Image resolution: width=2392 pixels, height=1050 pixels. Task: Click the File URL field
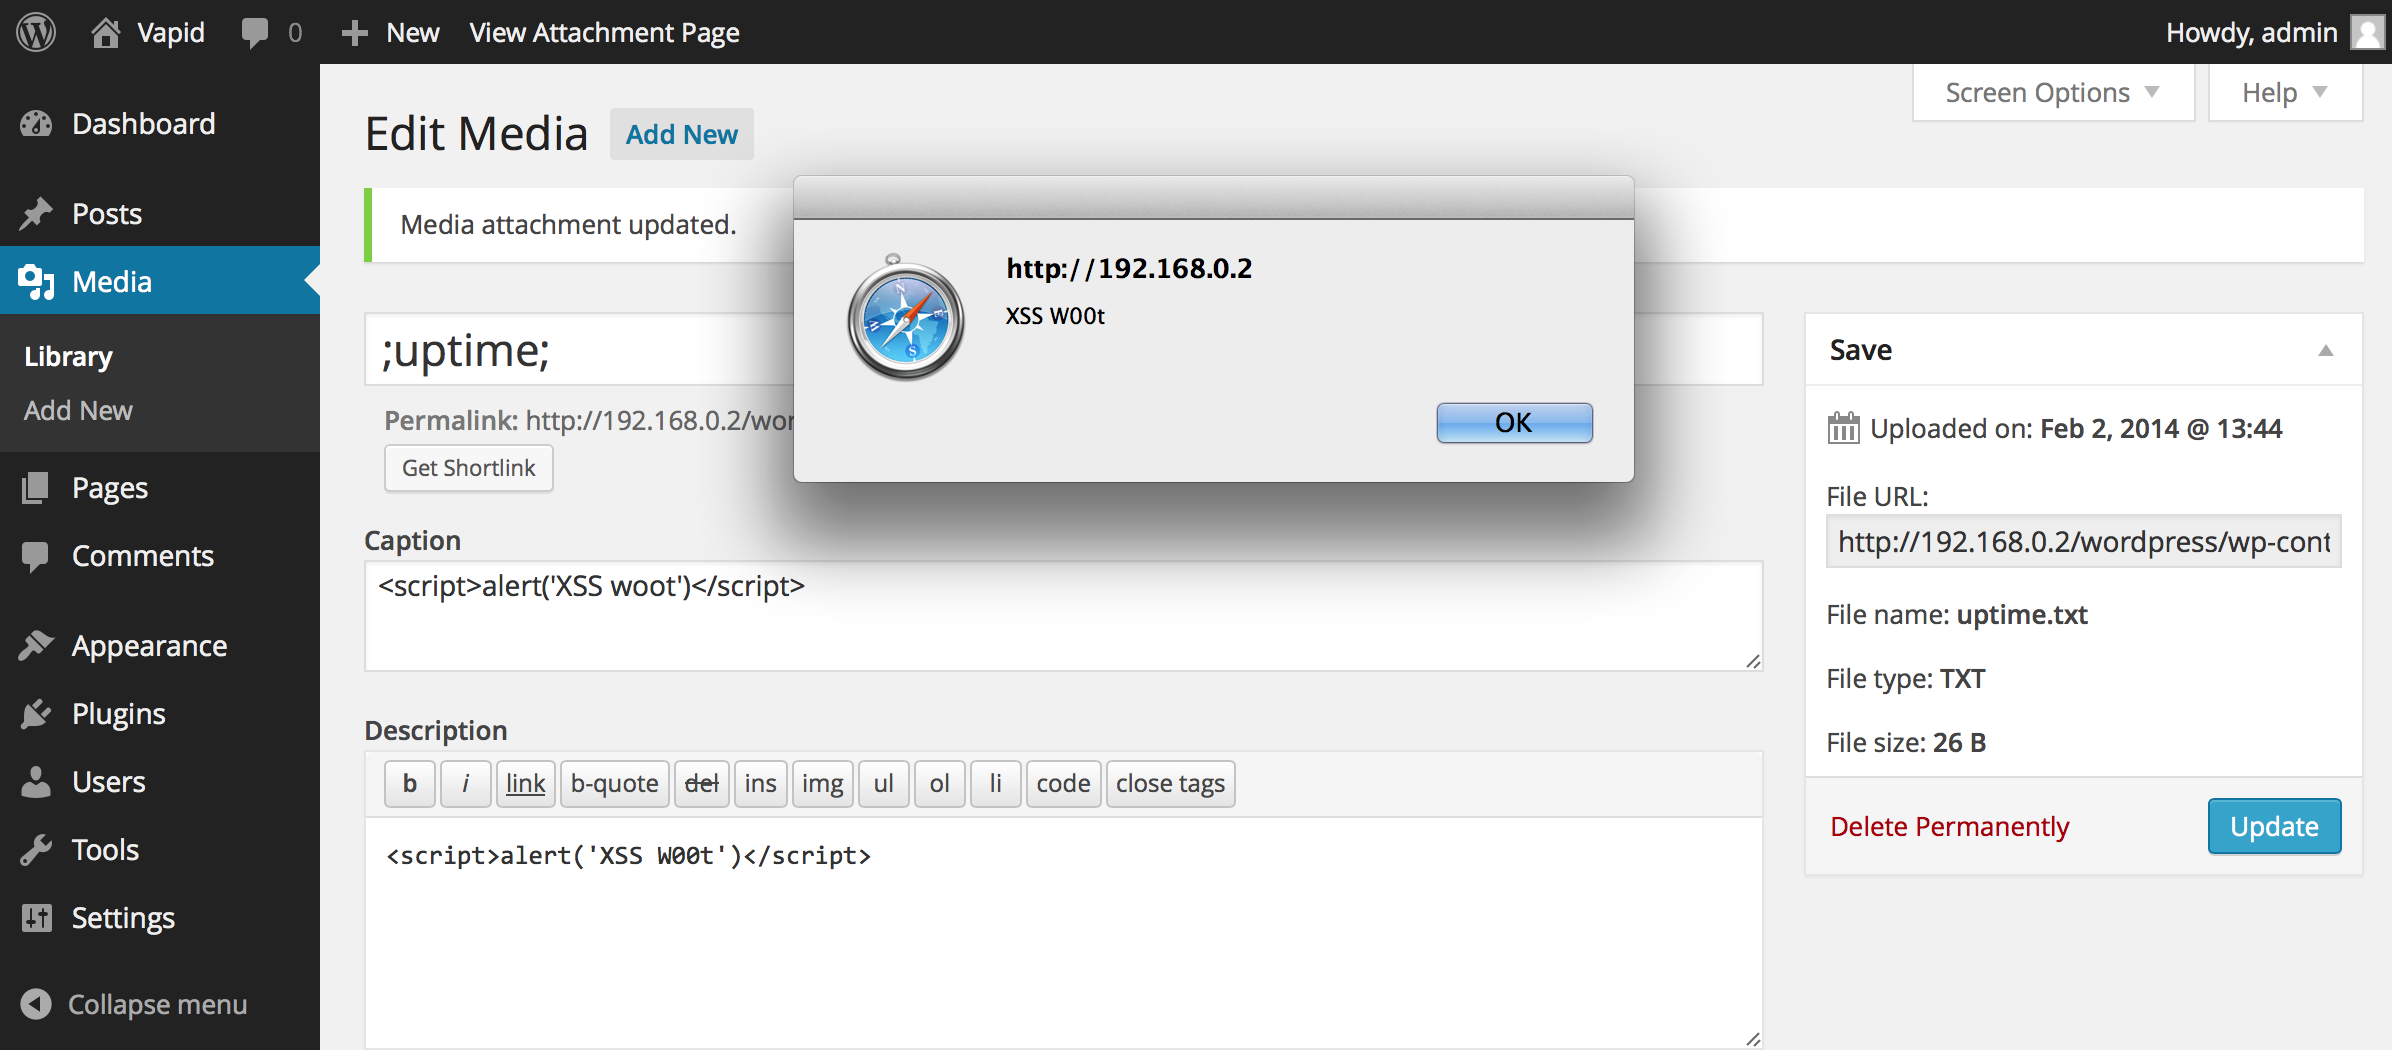2083,542
